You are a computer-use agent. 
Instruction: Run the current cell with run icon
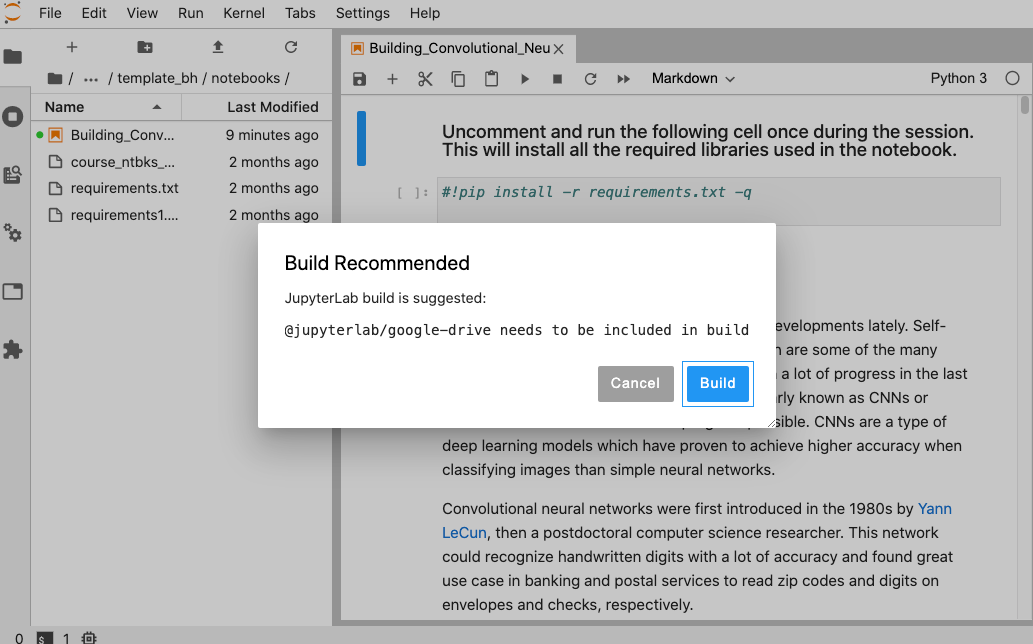[525, 78]
